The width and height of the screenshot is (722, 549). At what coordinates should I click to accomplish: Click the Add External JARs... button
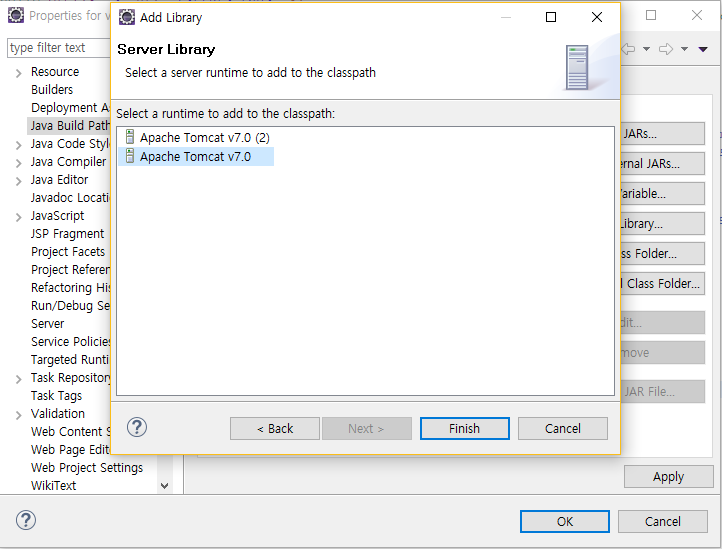[x=663, y=164]
